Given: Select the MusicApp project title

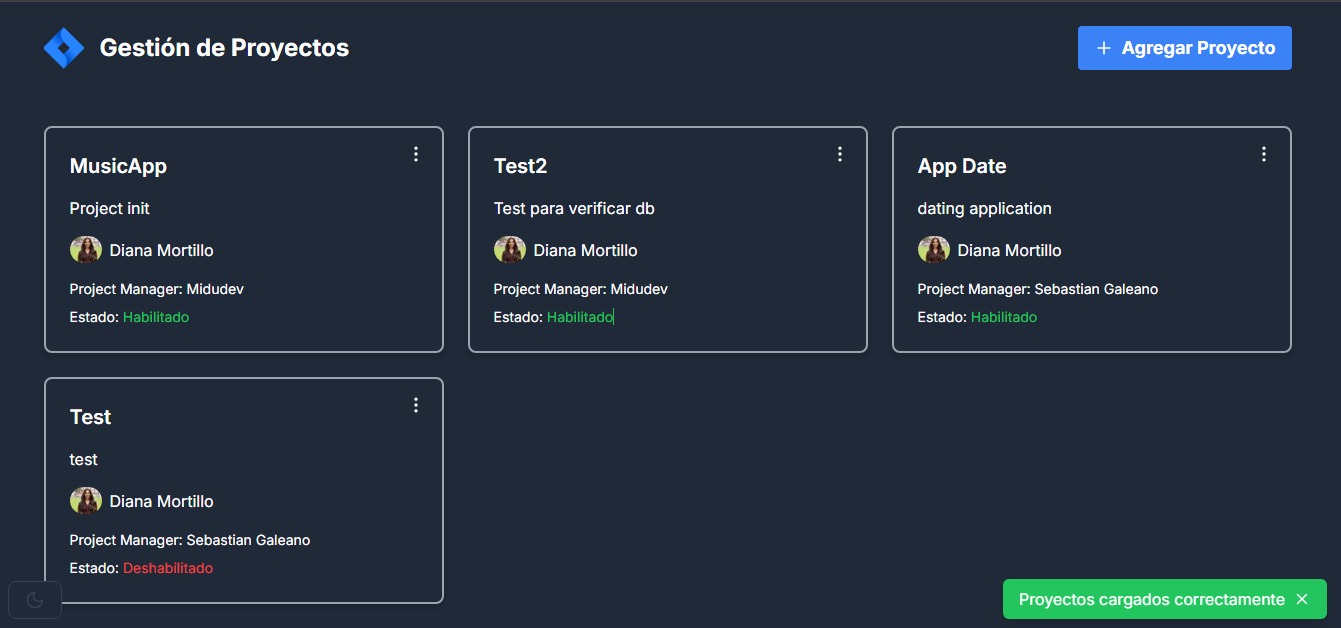Looking at the screenshot, I should [x=118, y=165].
